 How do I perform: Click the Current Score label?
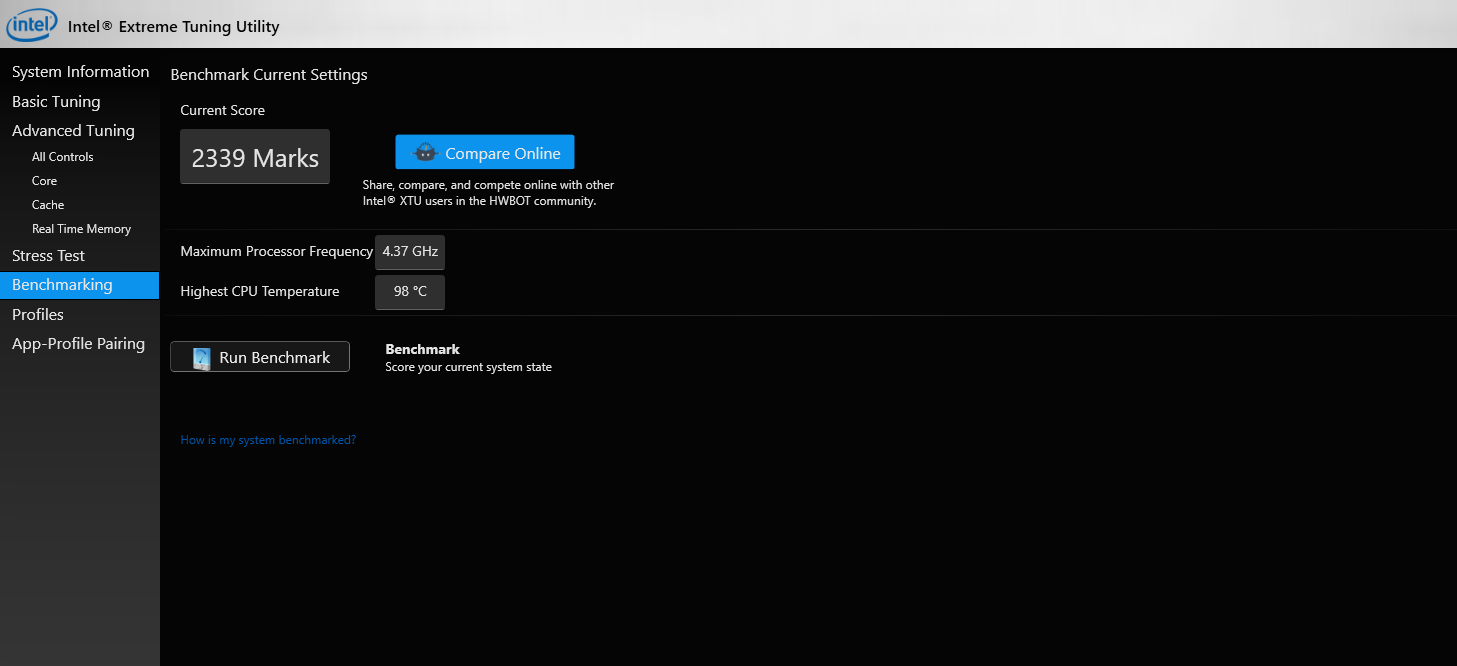pyautogui.click(x=223, y=111)
